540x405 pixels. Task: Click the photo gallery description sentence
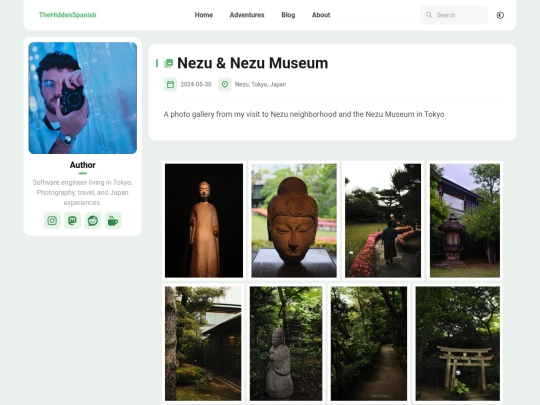(304, 114)
